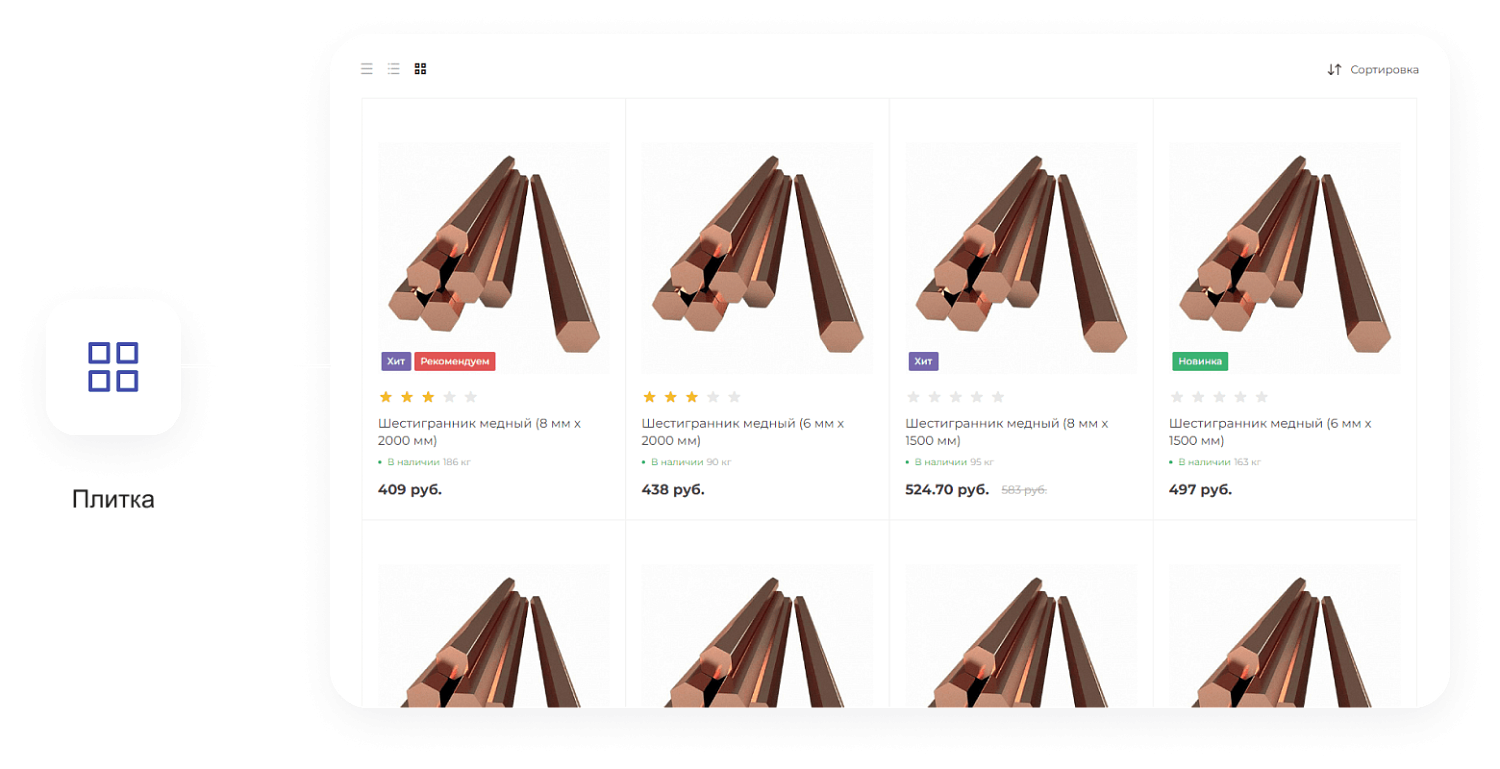This screenshot has height=769, width=1500.
Task: Click the large Плитка tile icon card
Action: pyautogui.click(x=113, y=367)
